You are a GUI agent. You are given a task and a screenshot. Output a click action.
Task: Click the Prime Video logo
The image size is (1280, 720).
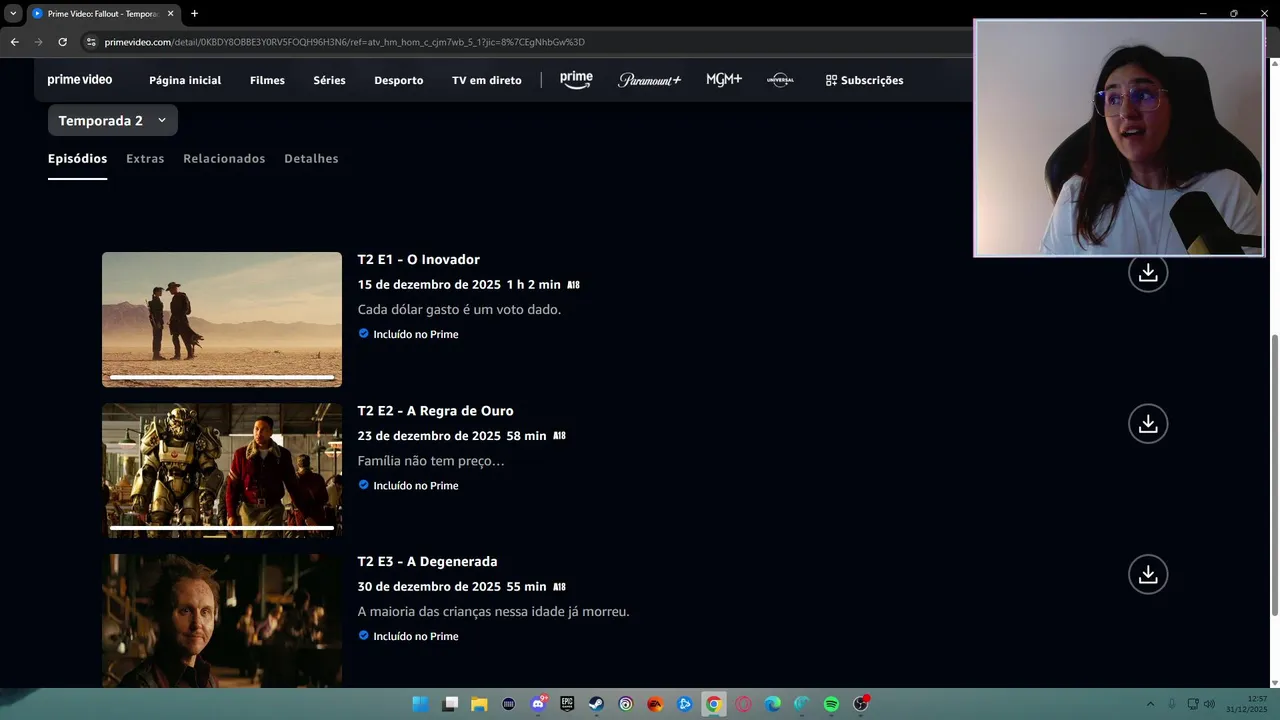pos(80,80)
